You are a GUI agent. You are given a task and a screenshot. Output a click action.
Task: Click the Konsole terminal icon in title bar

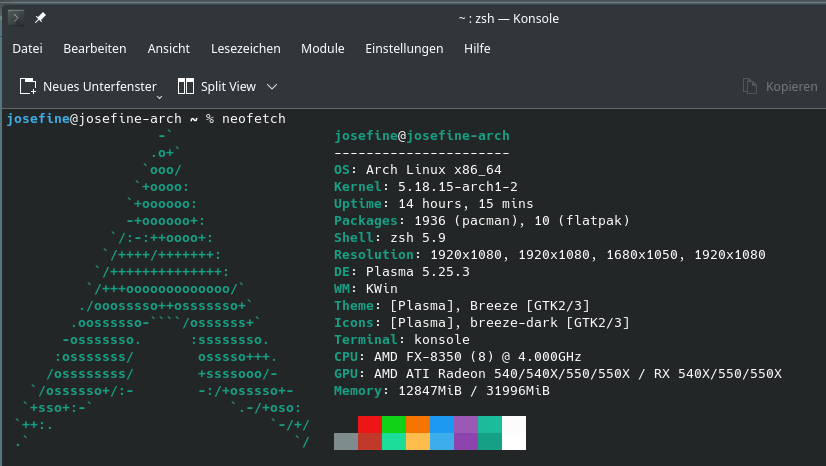tap(16, 18)
